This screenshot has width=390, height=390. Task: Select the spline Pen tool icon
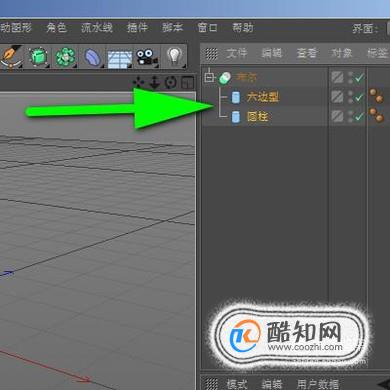tap(11, 57)
